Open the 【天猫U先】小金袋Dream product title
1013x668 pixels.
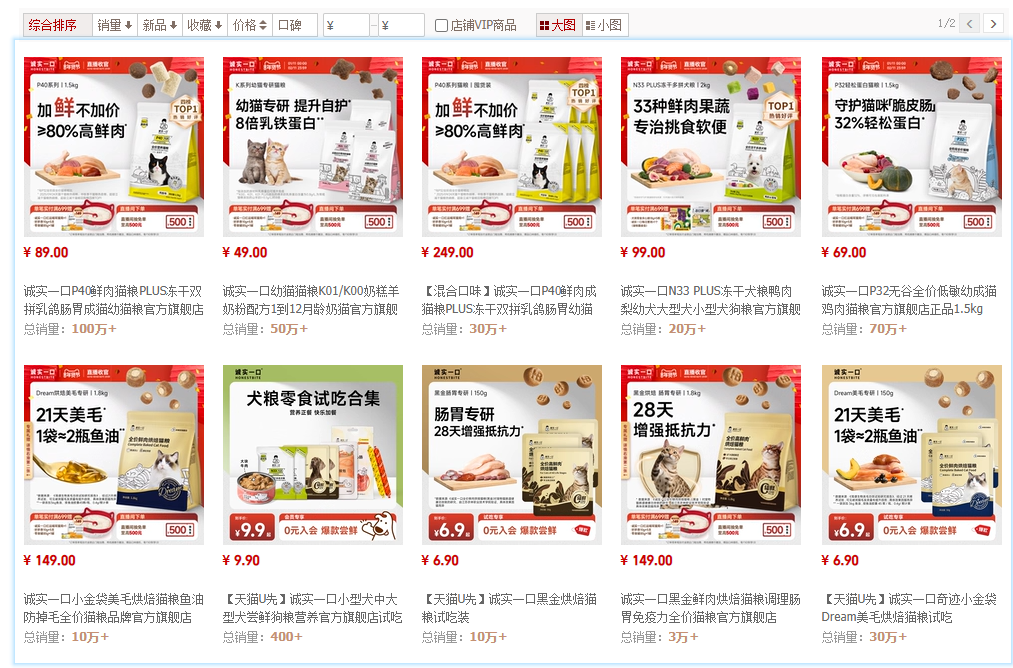click(x=909, y=608)
